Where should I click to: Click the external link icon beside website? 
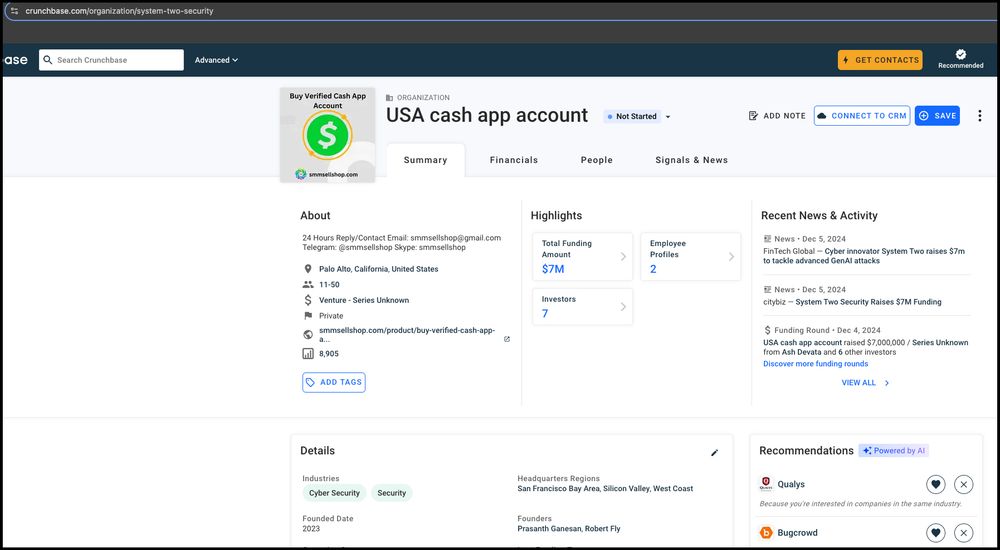click(507, 339)
